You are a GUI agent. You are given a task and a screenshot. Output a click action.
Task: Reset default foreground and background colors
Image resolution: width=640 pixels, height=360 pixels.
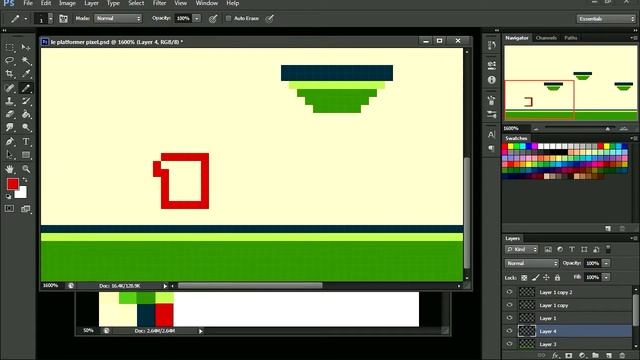[x=9, y=196]
